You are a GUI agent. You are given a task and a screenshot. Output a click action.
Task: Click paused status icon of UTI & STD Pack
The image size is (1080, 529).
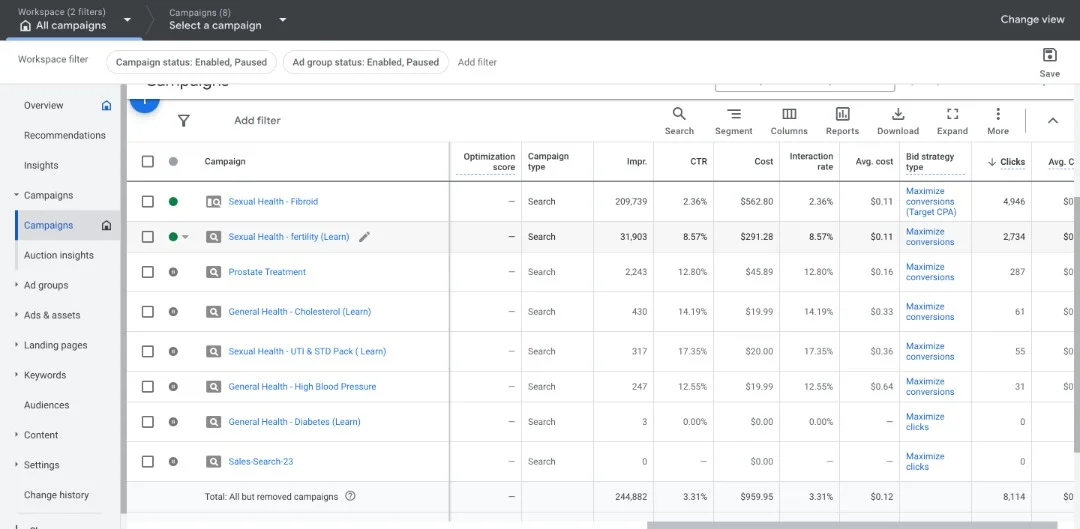(x=173, y=351)
